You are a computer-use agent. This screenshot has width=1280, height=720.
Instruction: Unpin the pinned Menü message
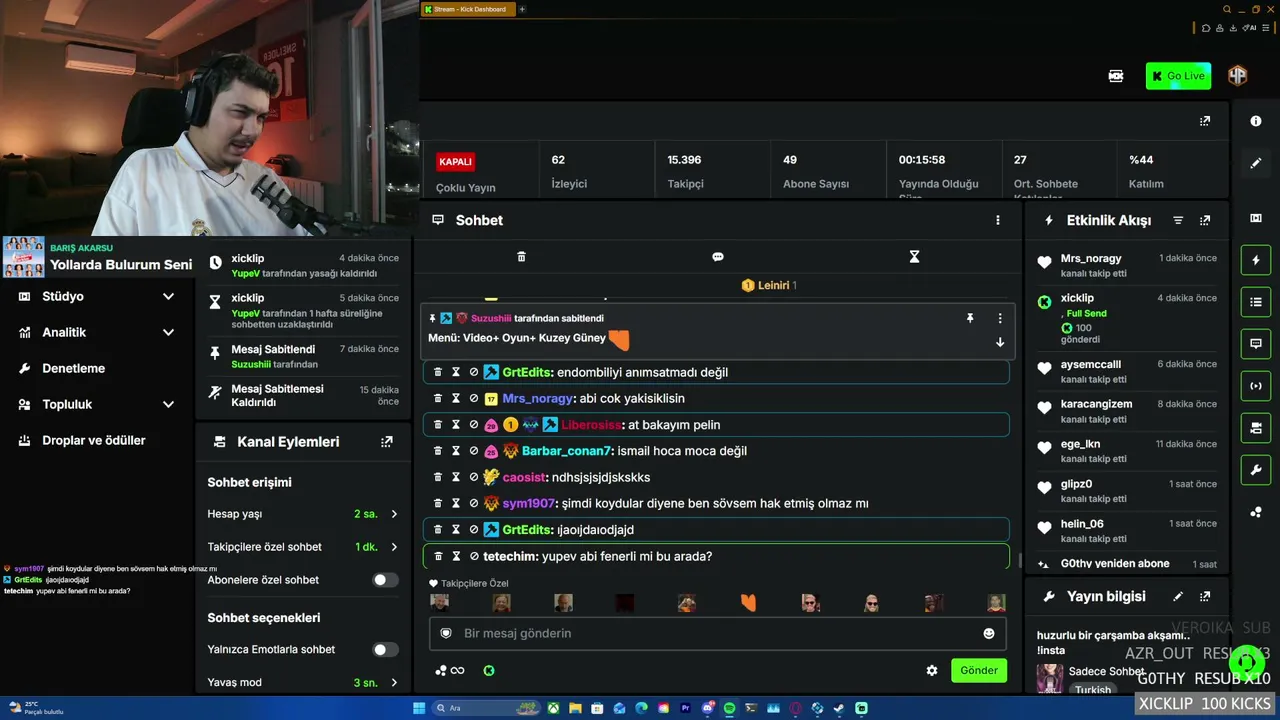[x=969, y=318]
